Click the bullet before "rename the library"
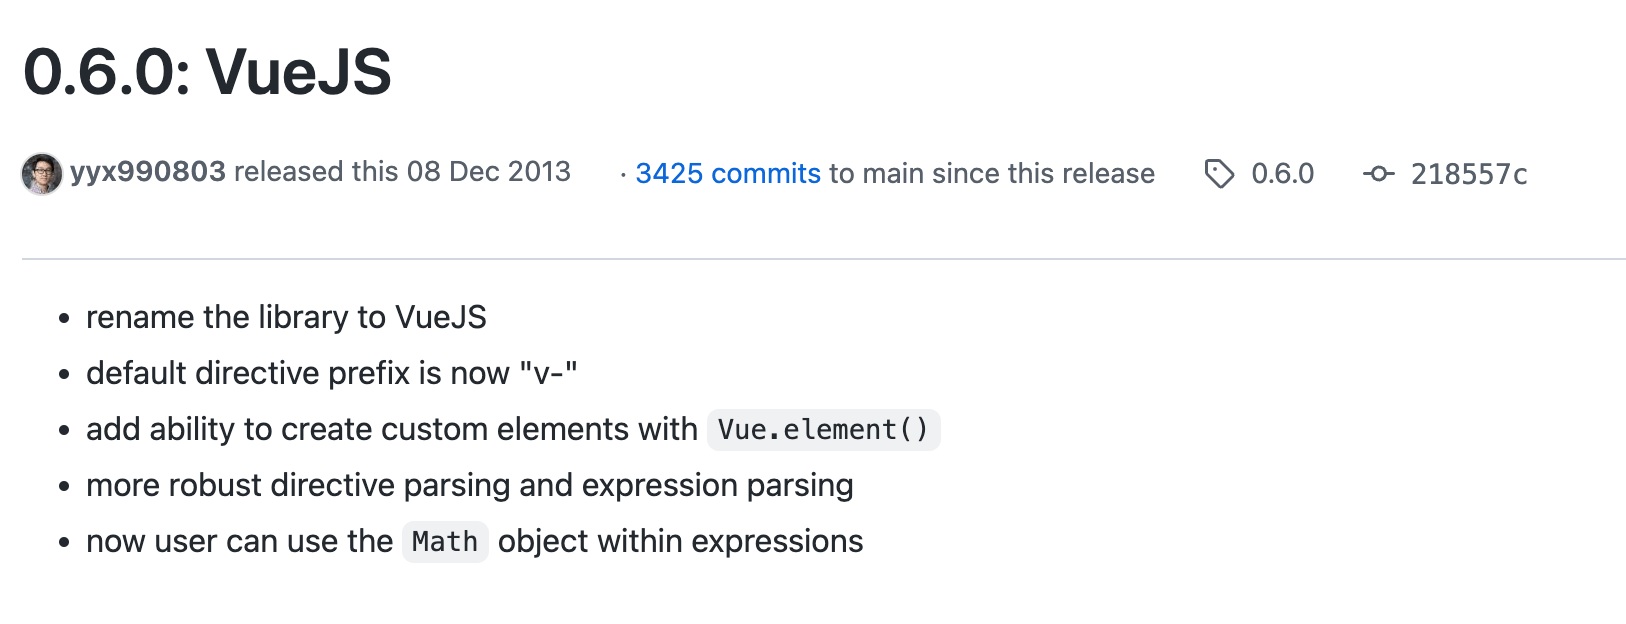 coord(64,319)
